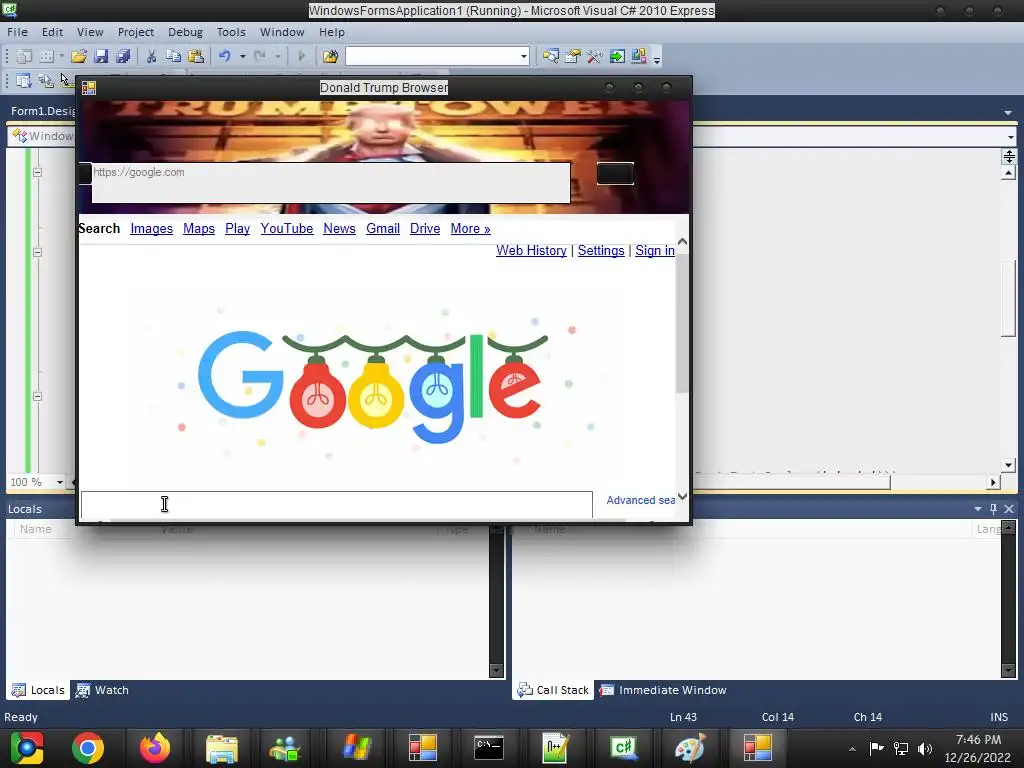Collapse the bottom code outlining minus box
The height and width of the screenshot is (768, 1024).
37,396
